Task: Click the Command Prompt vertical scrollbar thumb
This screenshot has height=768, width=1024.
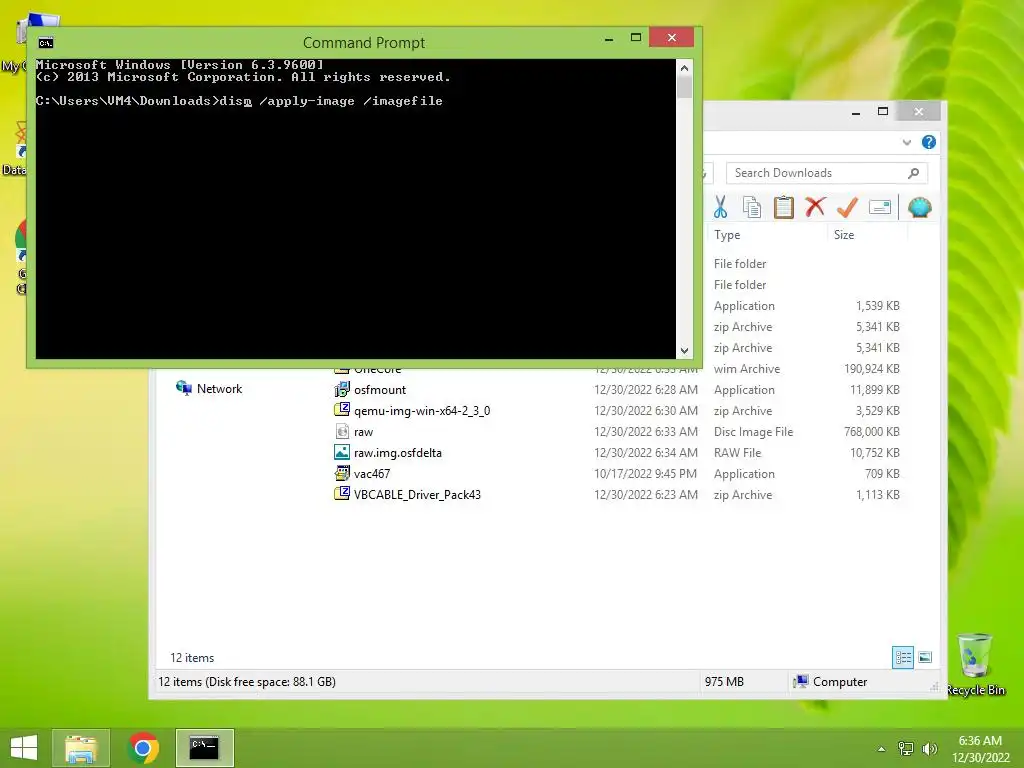Action: [684, 88]
